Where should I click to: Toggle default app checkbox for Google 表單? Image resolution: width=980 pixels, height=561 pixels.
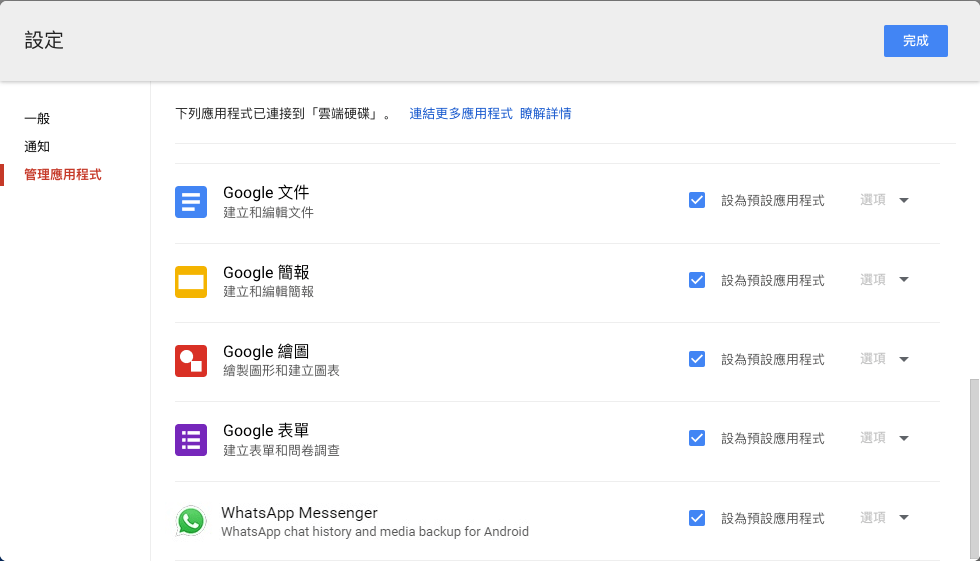click(697, 438)
